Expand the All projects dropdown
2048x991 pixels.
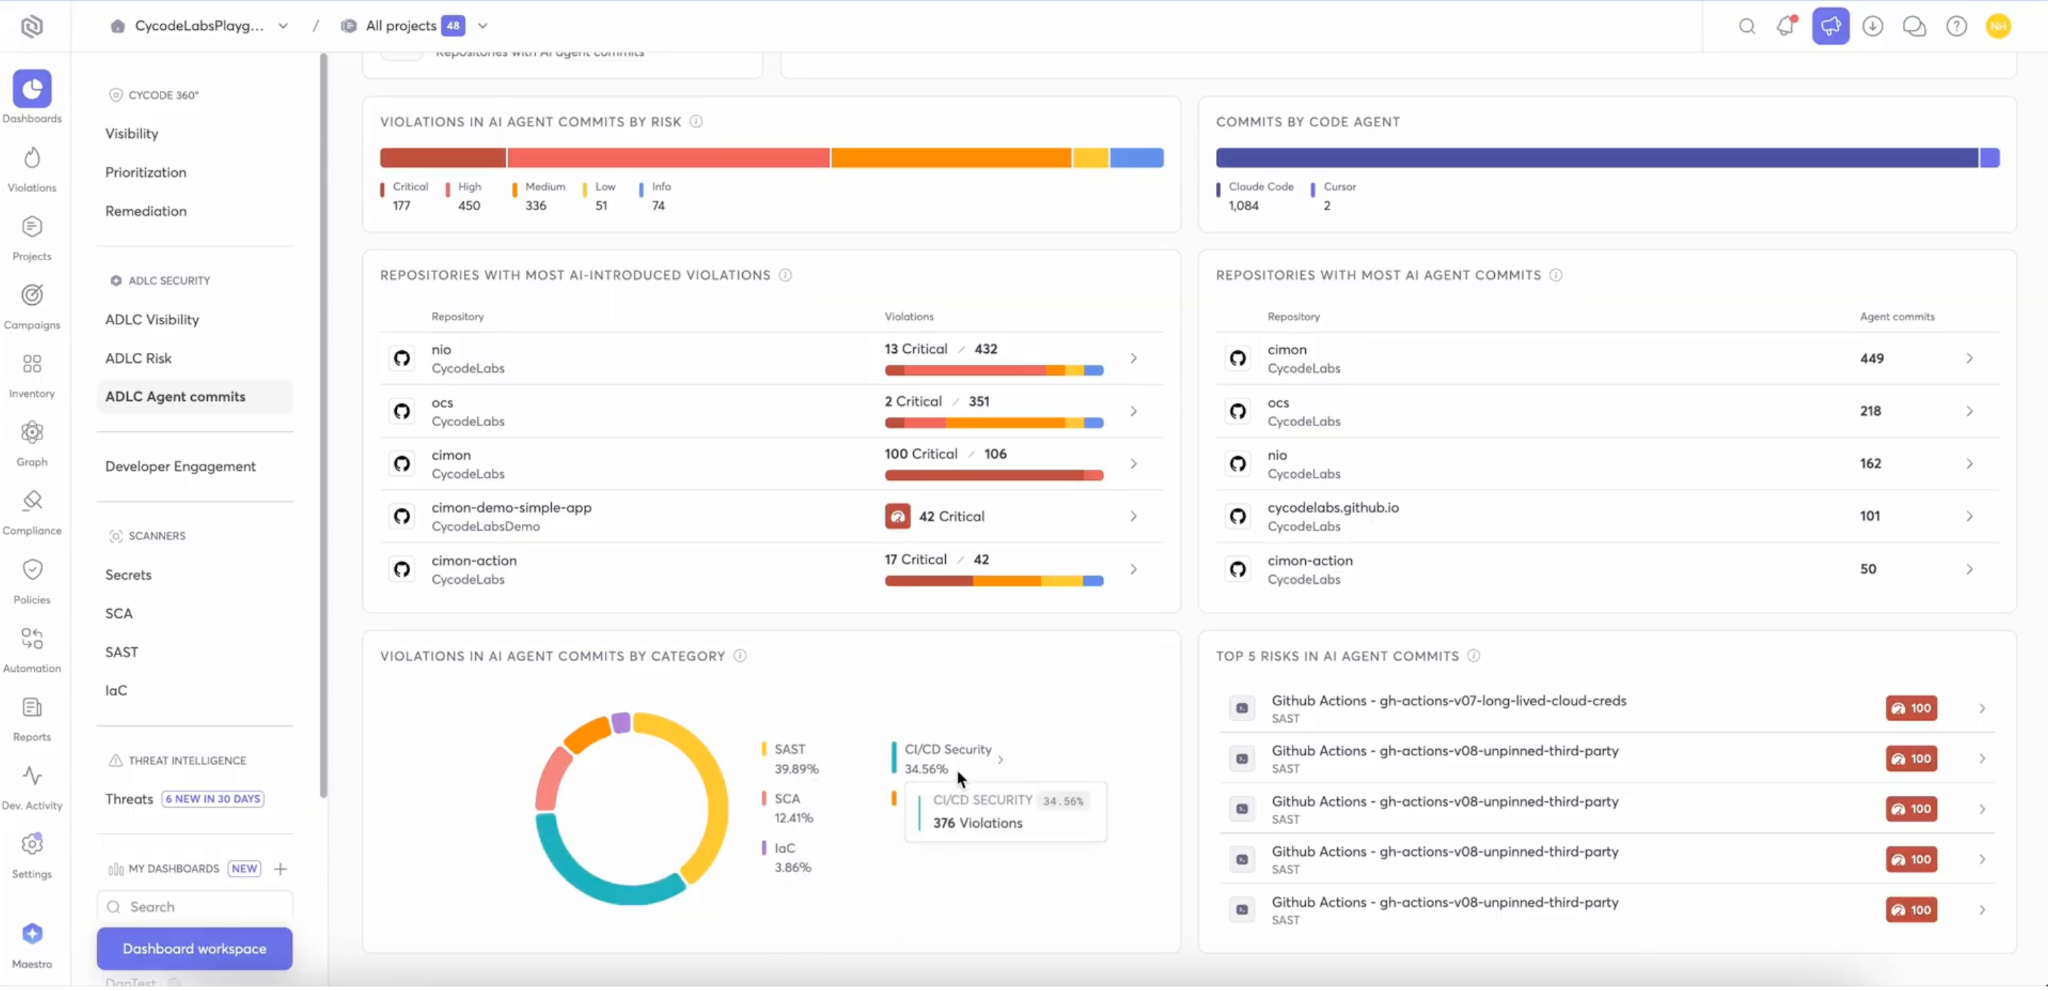coord(483,26)
